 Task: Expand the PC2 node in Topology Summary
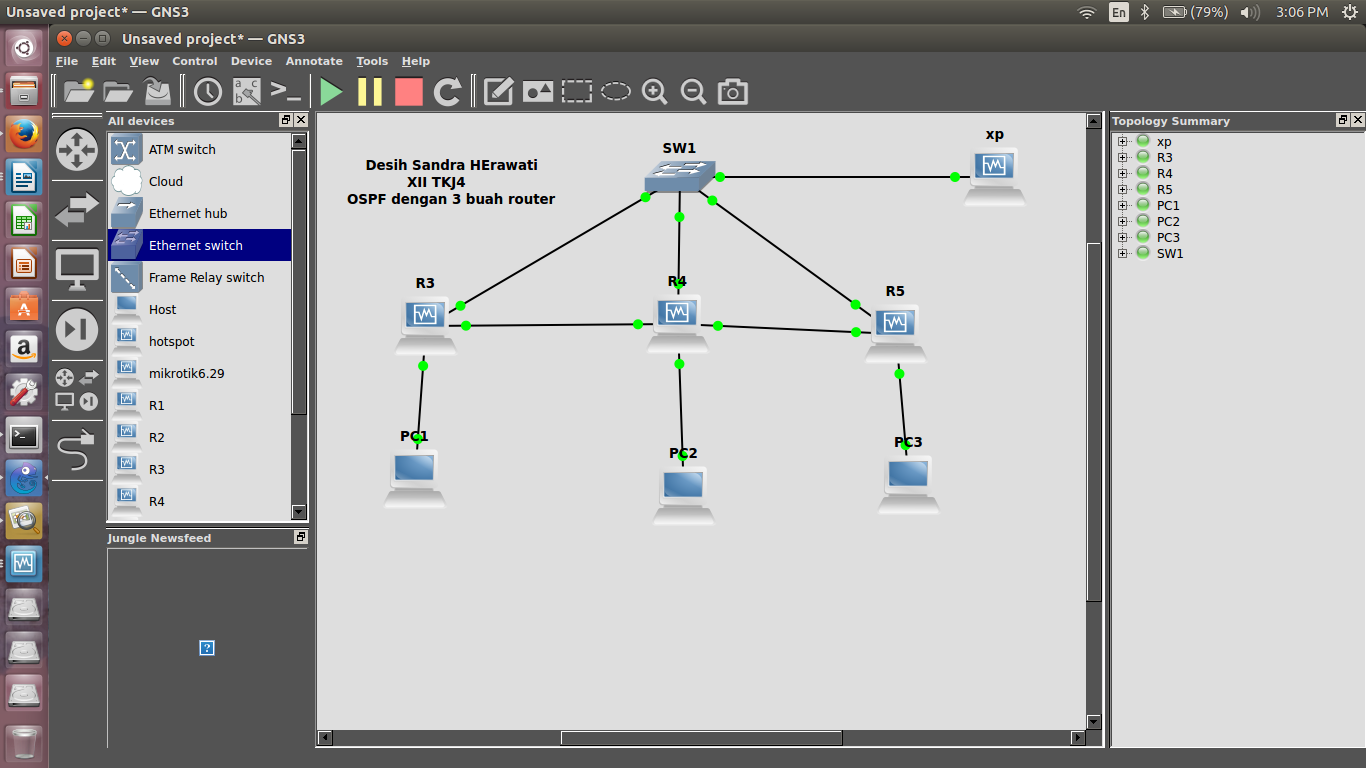(x=1124, y=221)
